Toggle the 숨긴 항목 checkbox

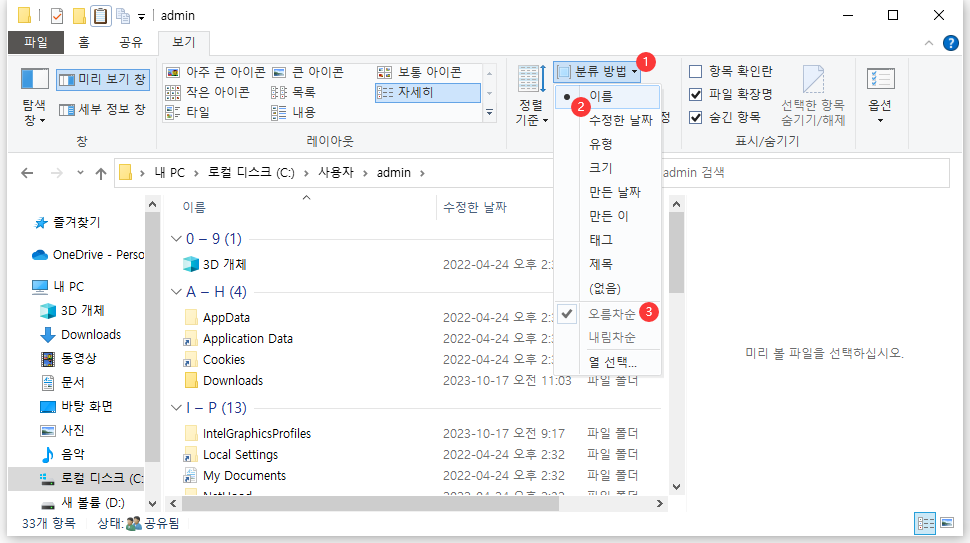[696, 117]
